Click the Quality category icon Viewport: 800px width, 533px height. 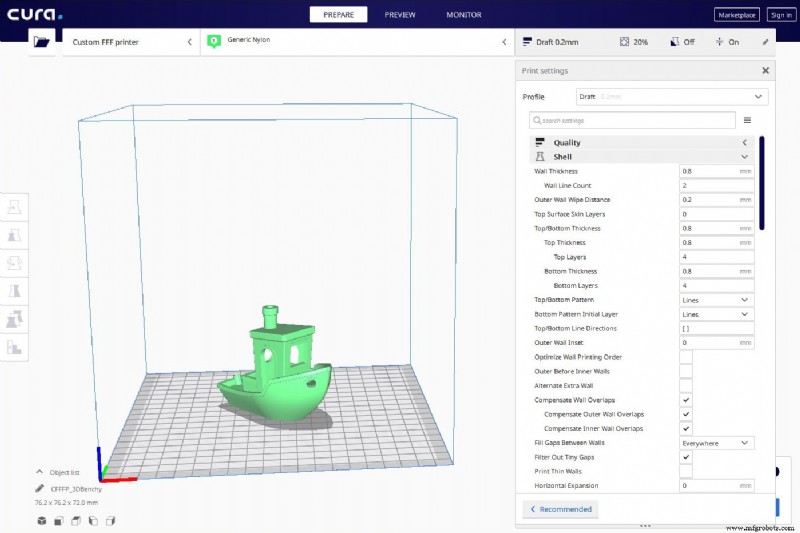tap(540, 142)
